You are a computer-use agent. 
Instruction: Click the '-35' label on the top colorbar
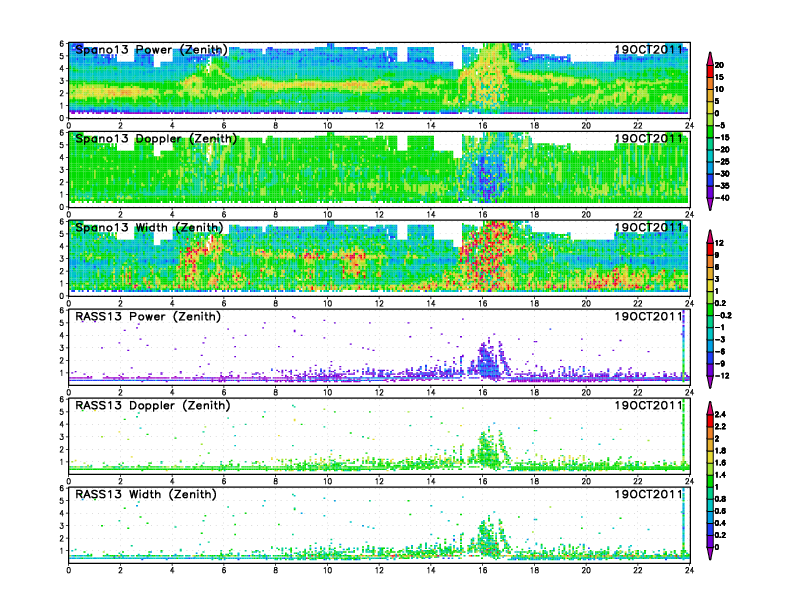point(722,186)
